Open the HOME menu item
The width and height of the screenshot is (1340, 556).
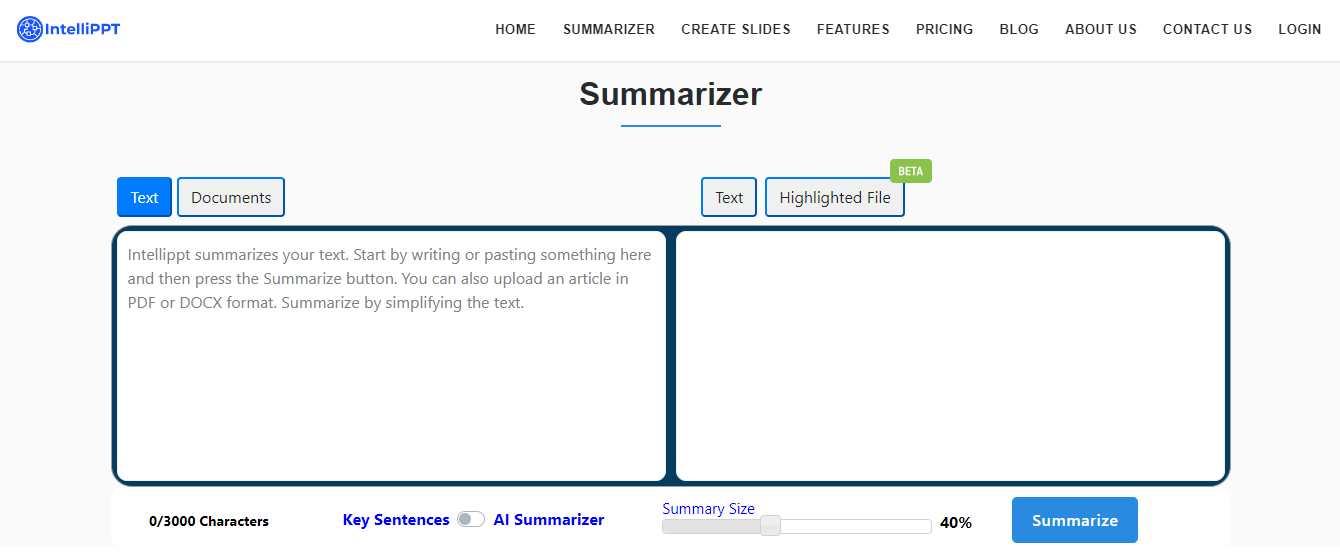click(515, 29)
